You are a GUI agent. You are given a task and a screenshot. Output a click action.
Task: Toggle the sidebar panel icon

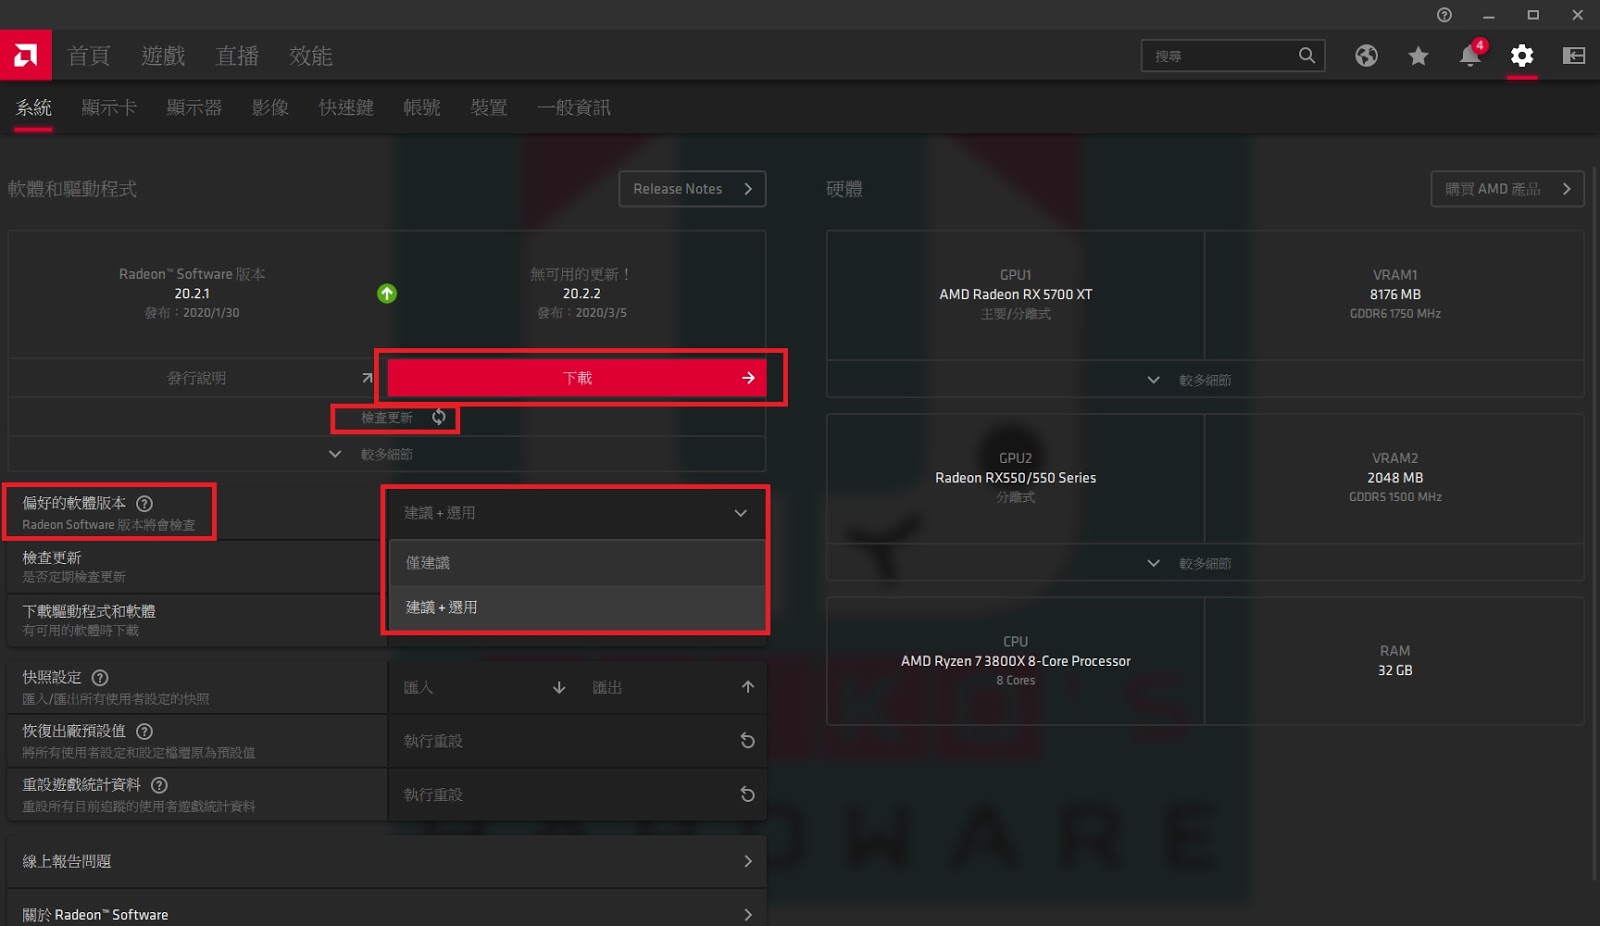(x=1574, y=56)
